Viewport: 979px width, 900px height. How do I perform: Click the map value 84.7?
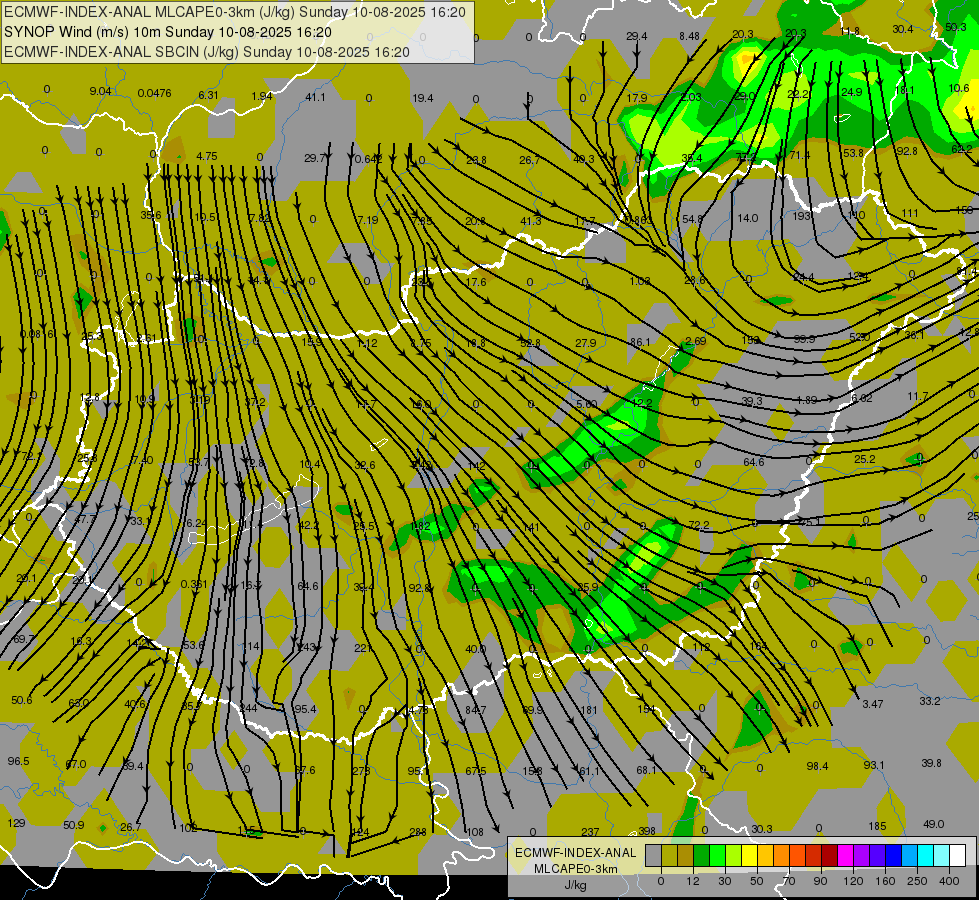pos(476,710)
